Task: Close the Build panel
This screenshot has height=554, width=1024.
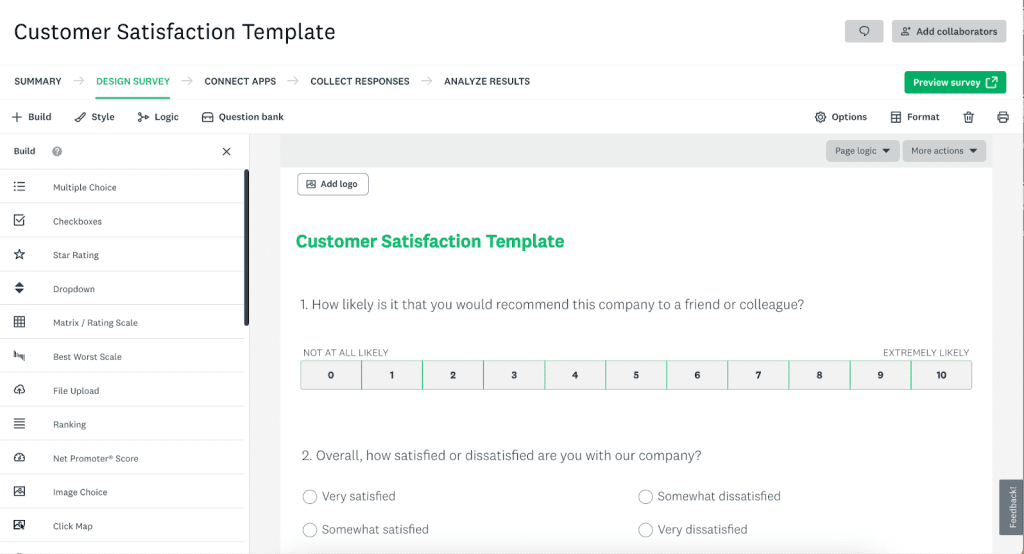Action: [x=226, y=152]
